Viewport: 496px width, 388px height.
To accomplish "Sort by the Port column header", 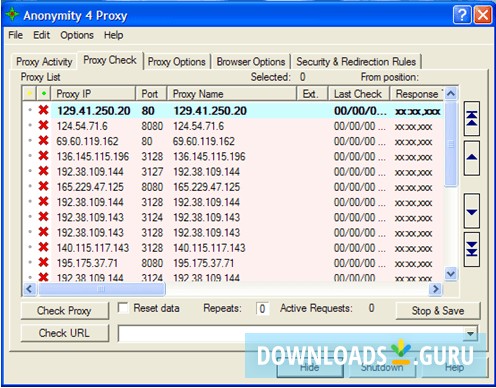I will pyautogui.click(x=151, y=94).
